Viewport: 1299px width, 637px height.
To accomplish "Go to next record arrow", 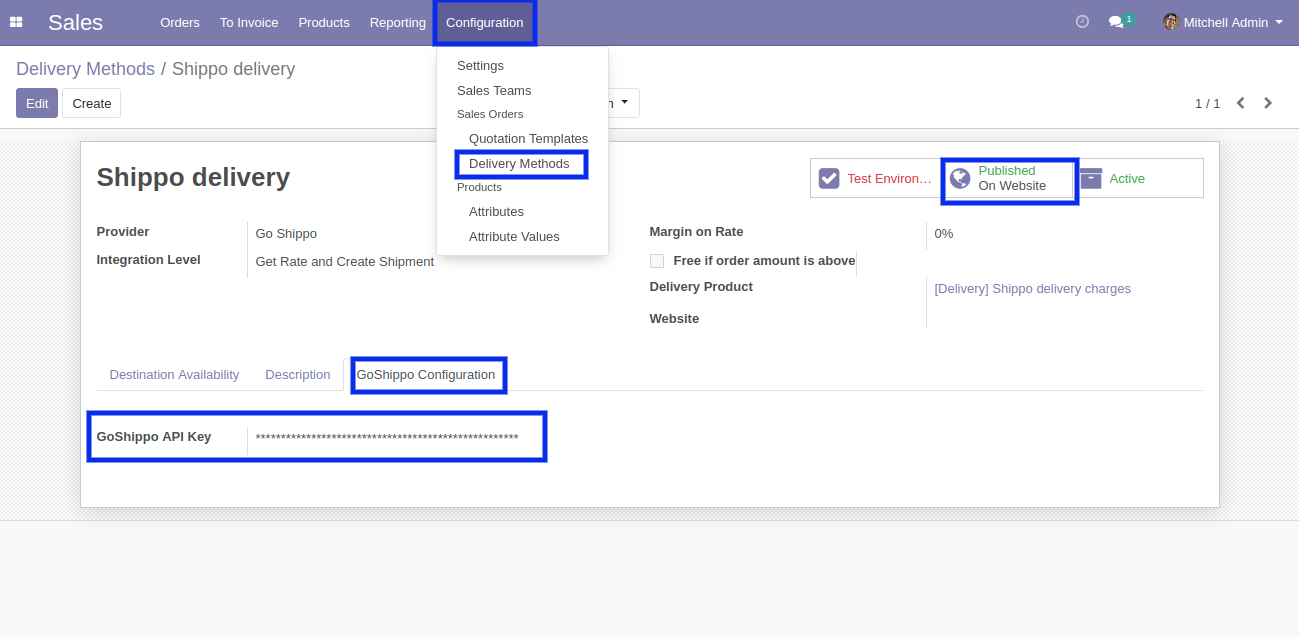I will click(x=1268, y=103).
